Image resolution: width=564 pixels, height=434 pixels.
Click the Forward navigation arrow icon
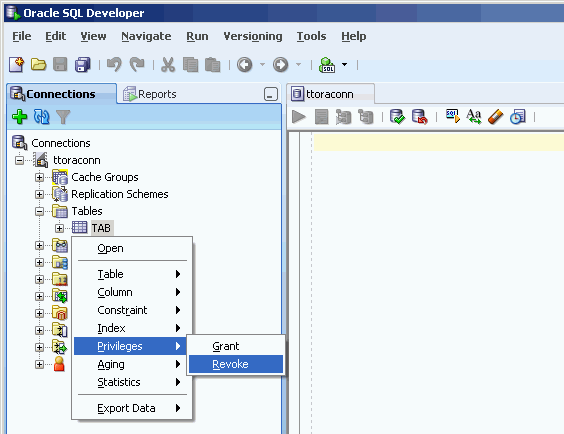pos(281,65)
